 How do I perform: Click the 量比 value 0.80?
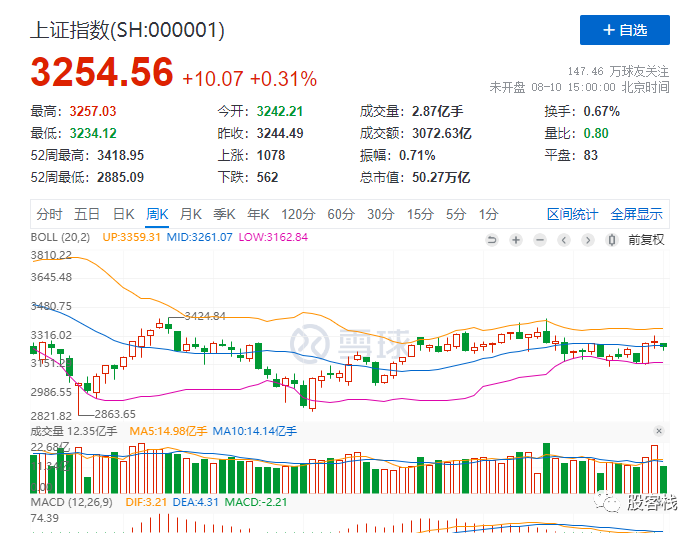click(x=596, y=133)
